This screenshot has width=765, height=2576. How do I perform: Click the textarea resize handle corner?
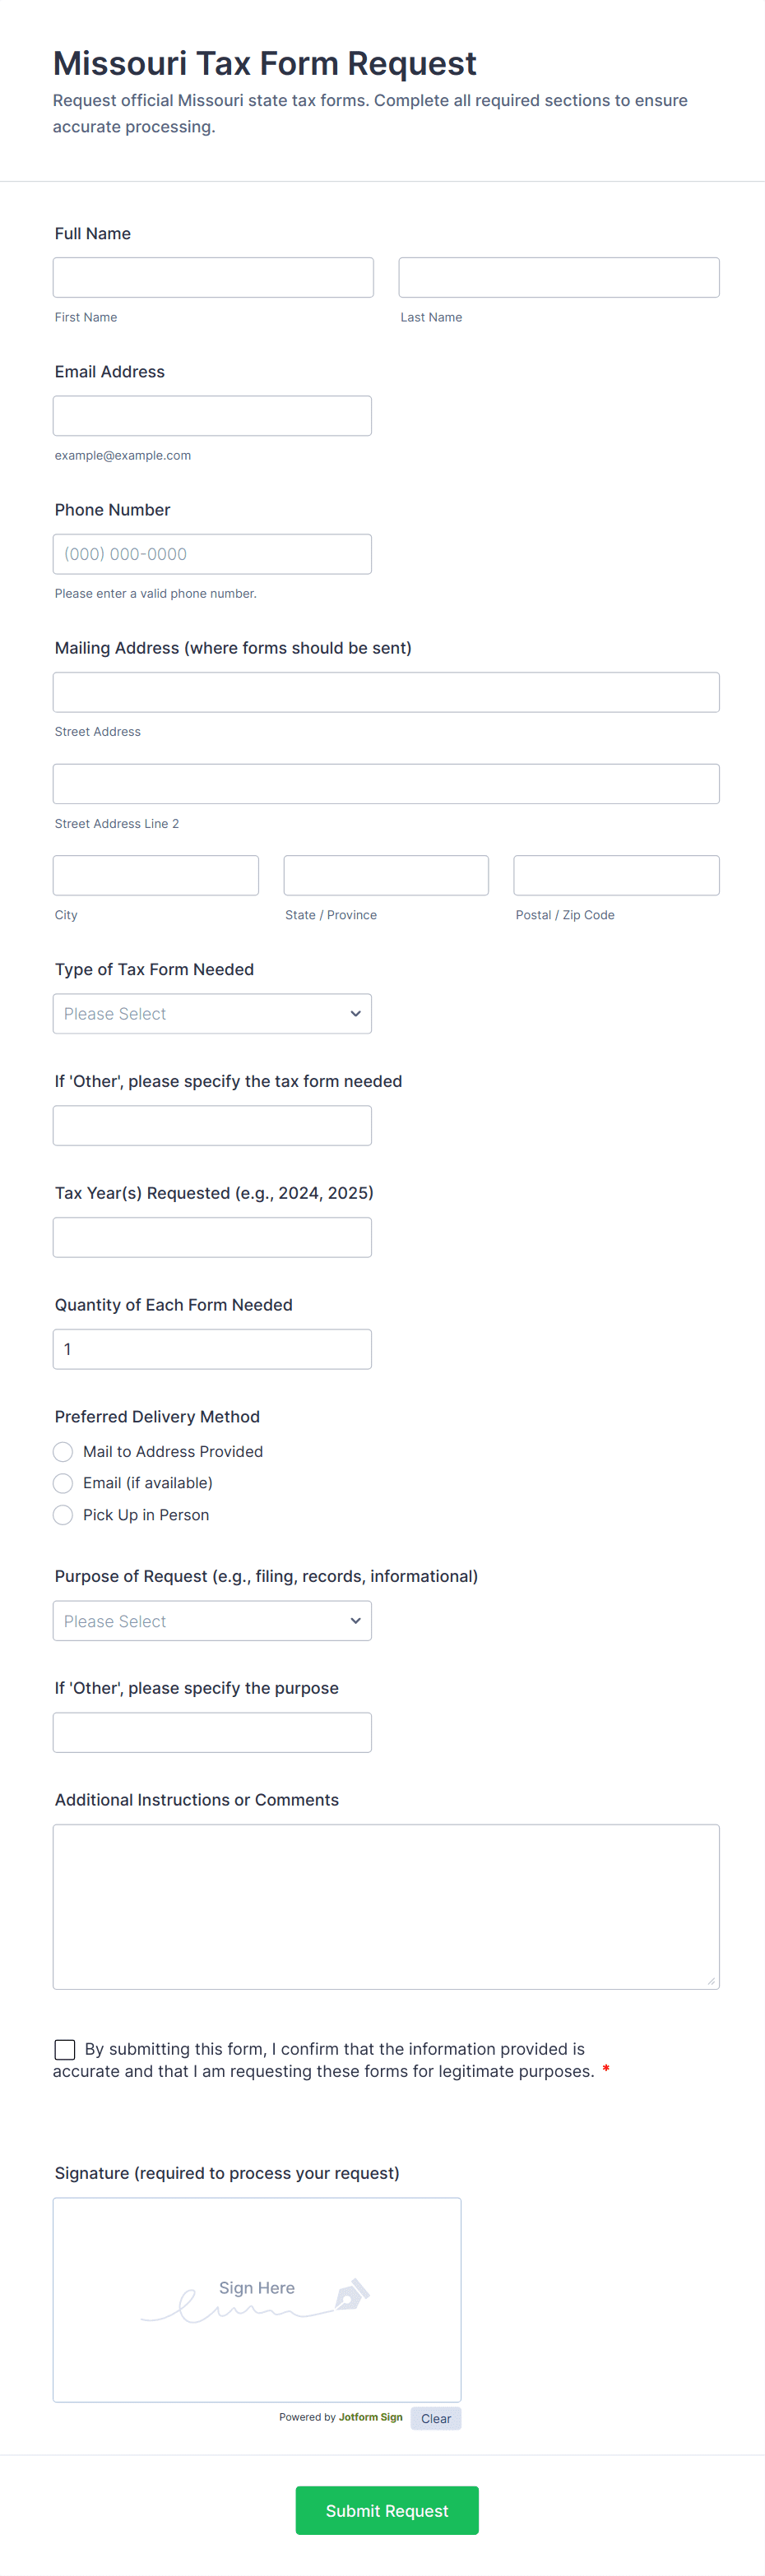(x=711, y=1981)
